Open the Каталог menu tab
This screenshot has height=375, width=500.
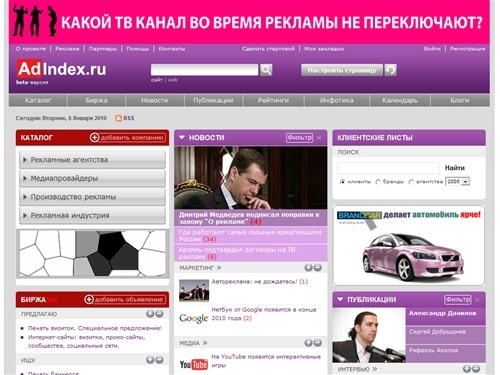point(38,100)
